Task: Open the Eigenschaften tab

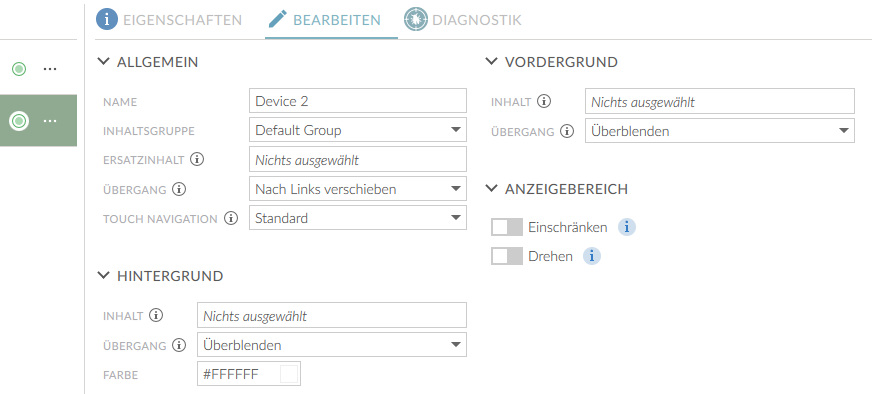Action: pyautogui.click(x=169, y=20)
